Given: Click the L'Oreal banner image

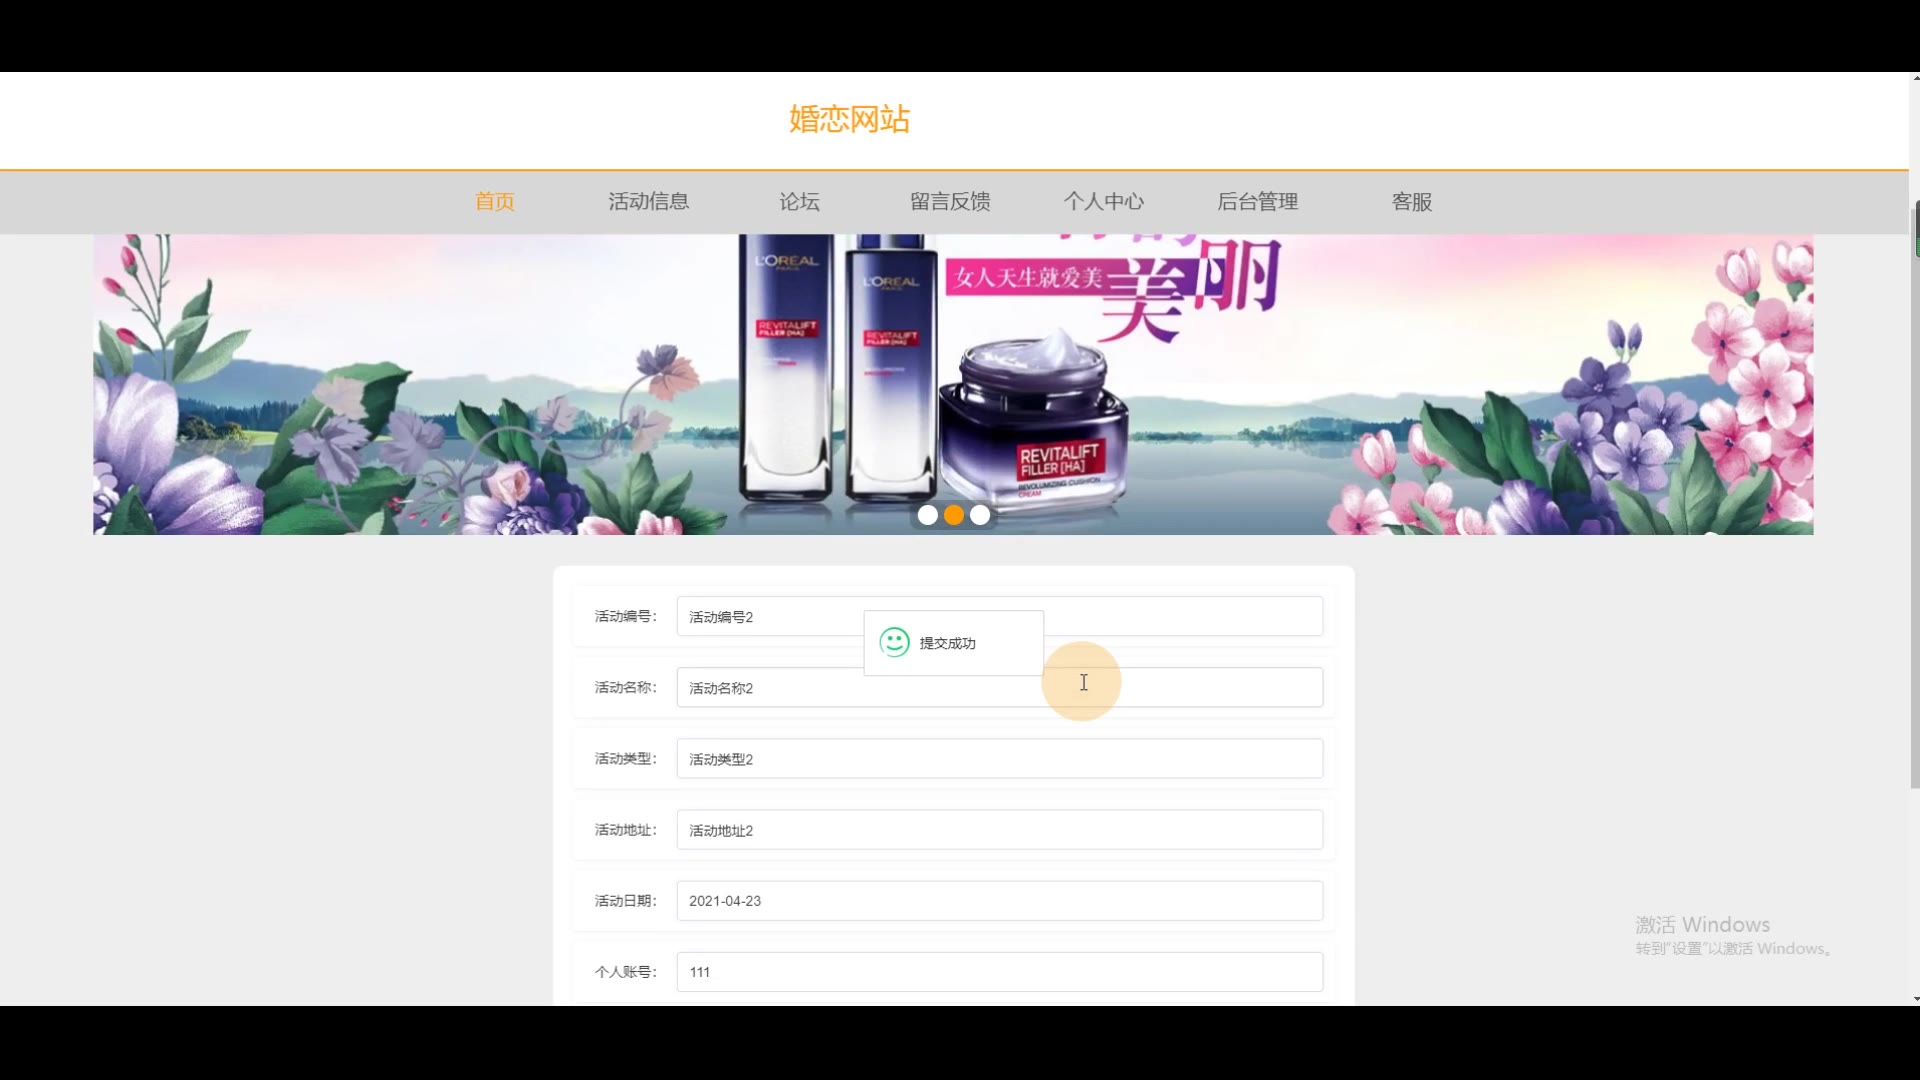Looking at the screenshot, I should [953, 385].
